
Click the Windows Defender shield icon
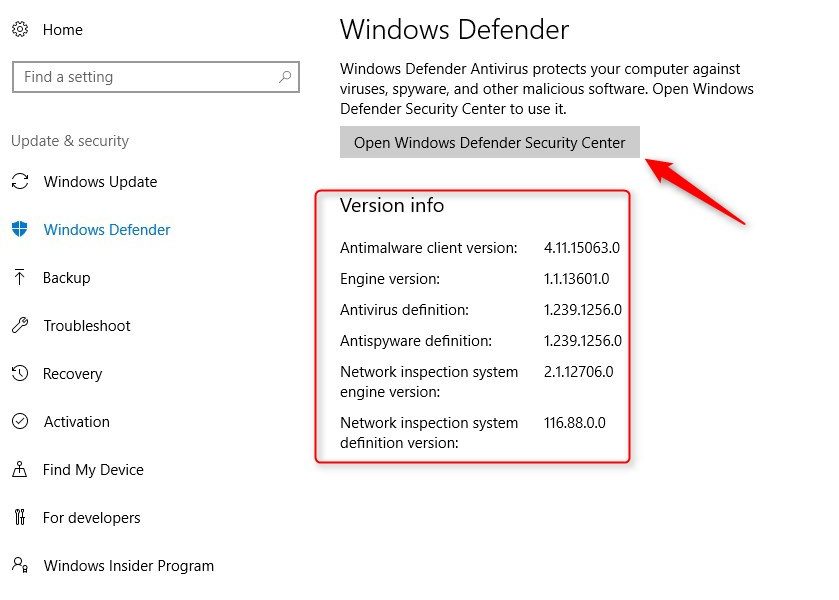19,230
